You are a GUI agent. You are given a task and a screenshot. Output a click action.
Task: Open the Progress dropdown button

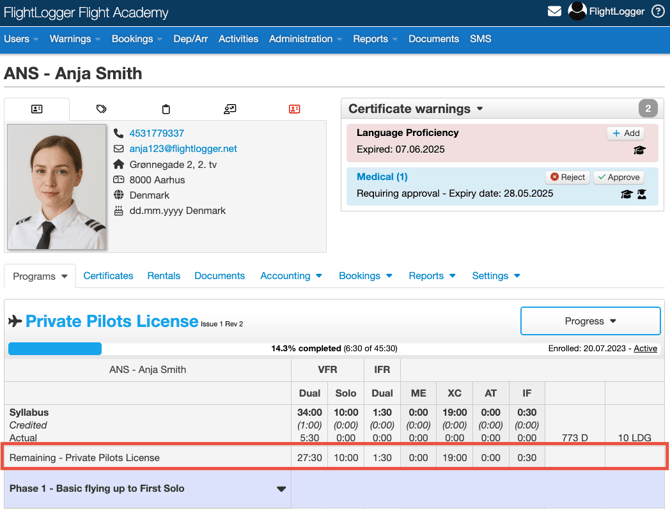[x=590, y=321]
